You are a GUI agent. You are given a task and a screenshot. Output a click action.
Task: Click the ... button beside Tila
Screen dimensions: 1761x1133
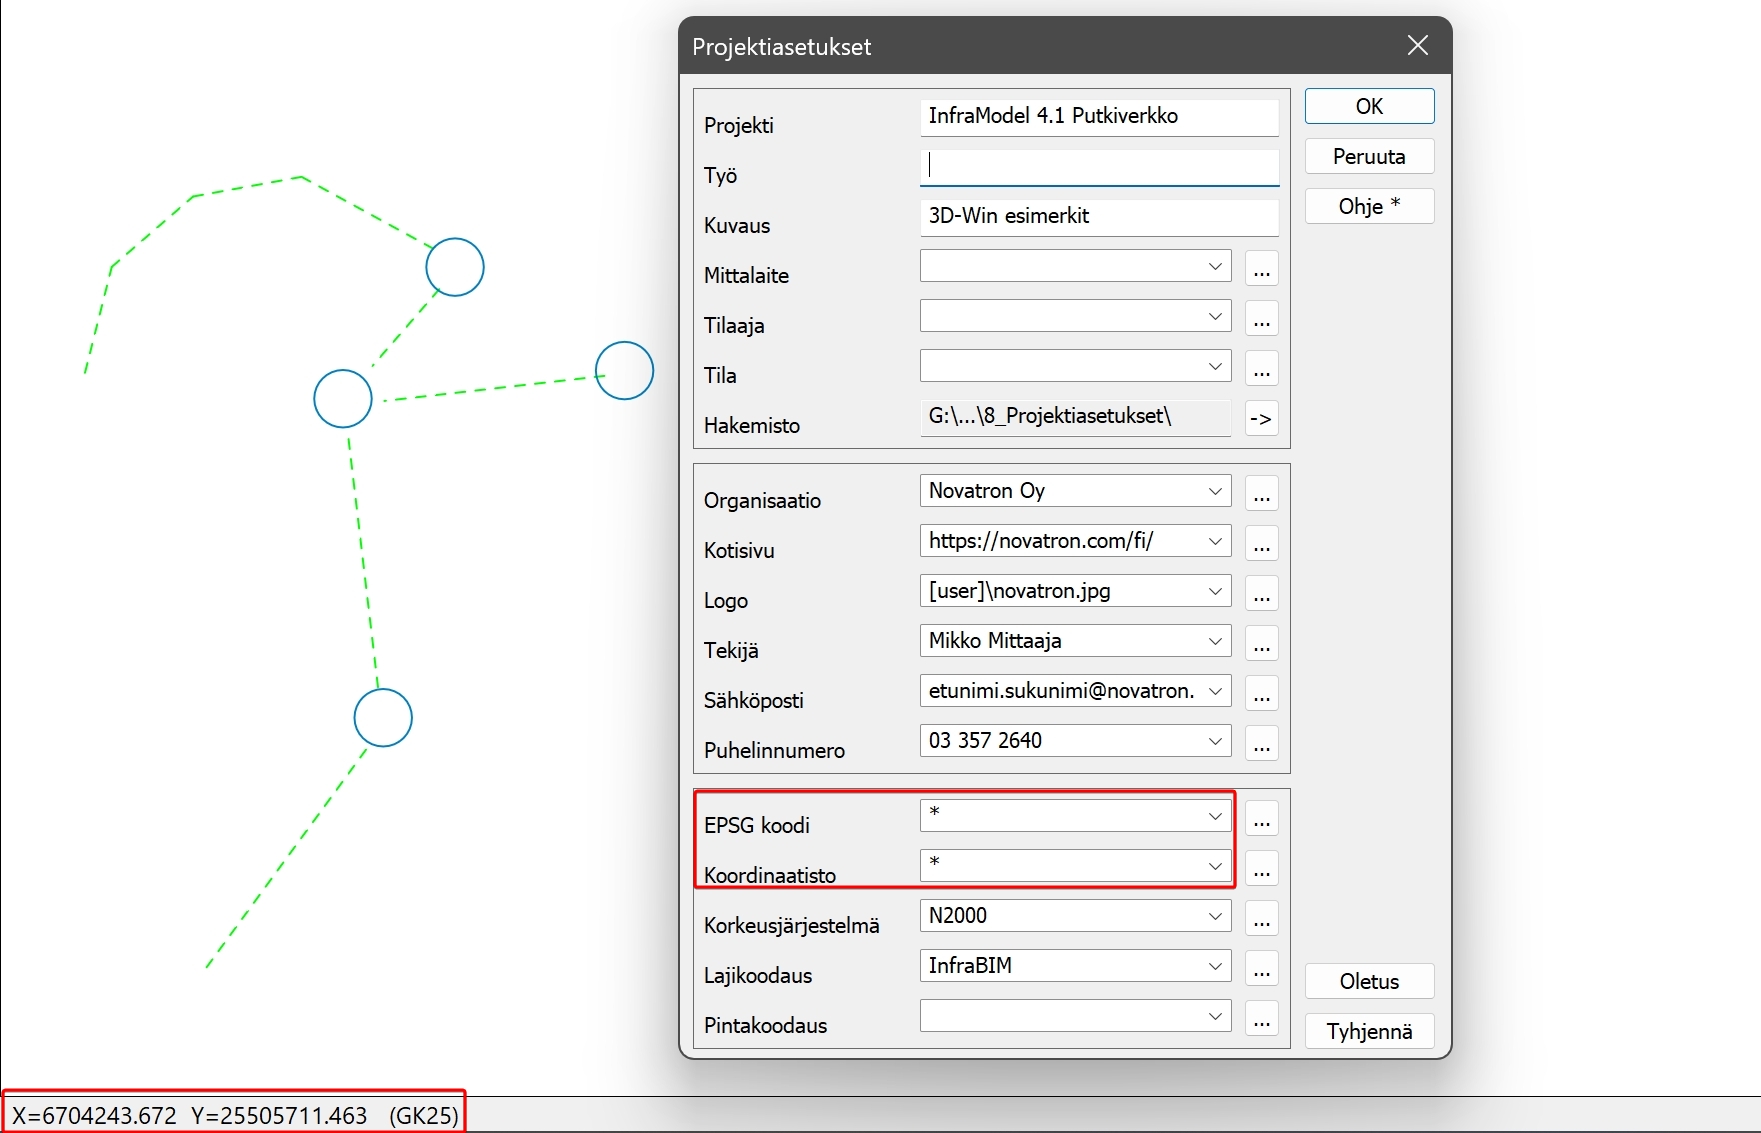click(1262, 368)
